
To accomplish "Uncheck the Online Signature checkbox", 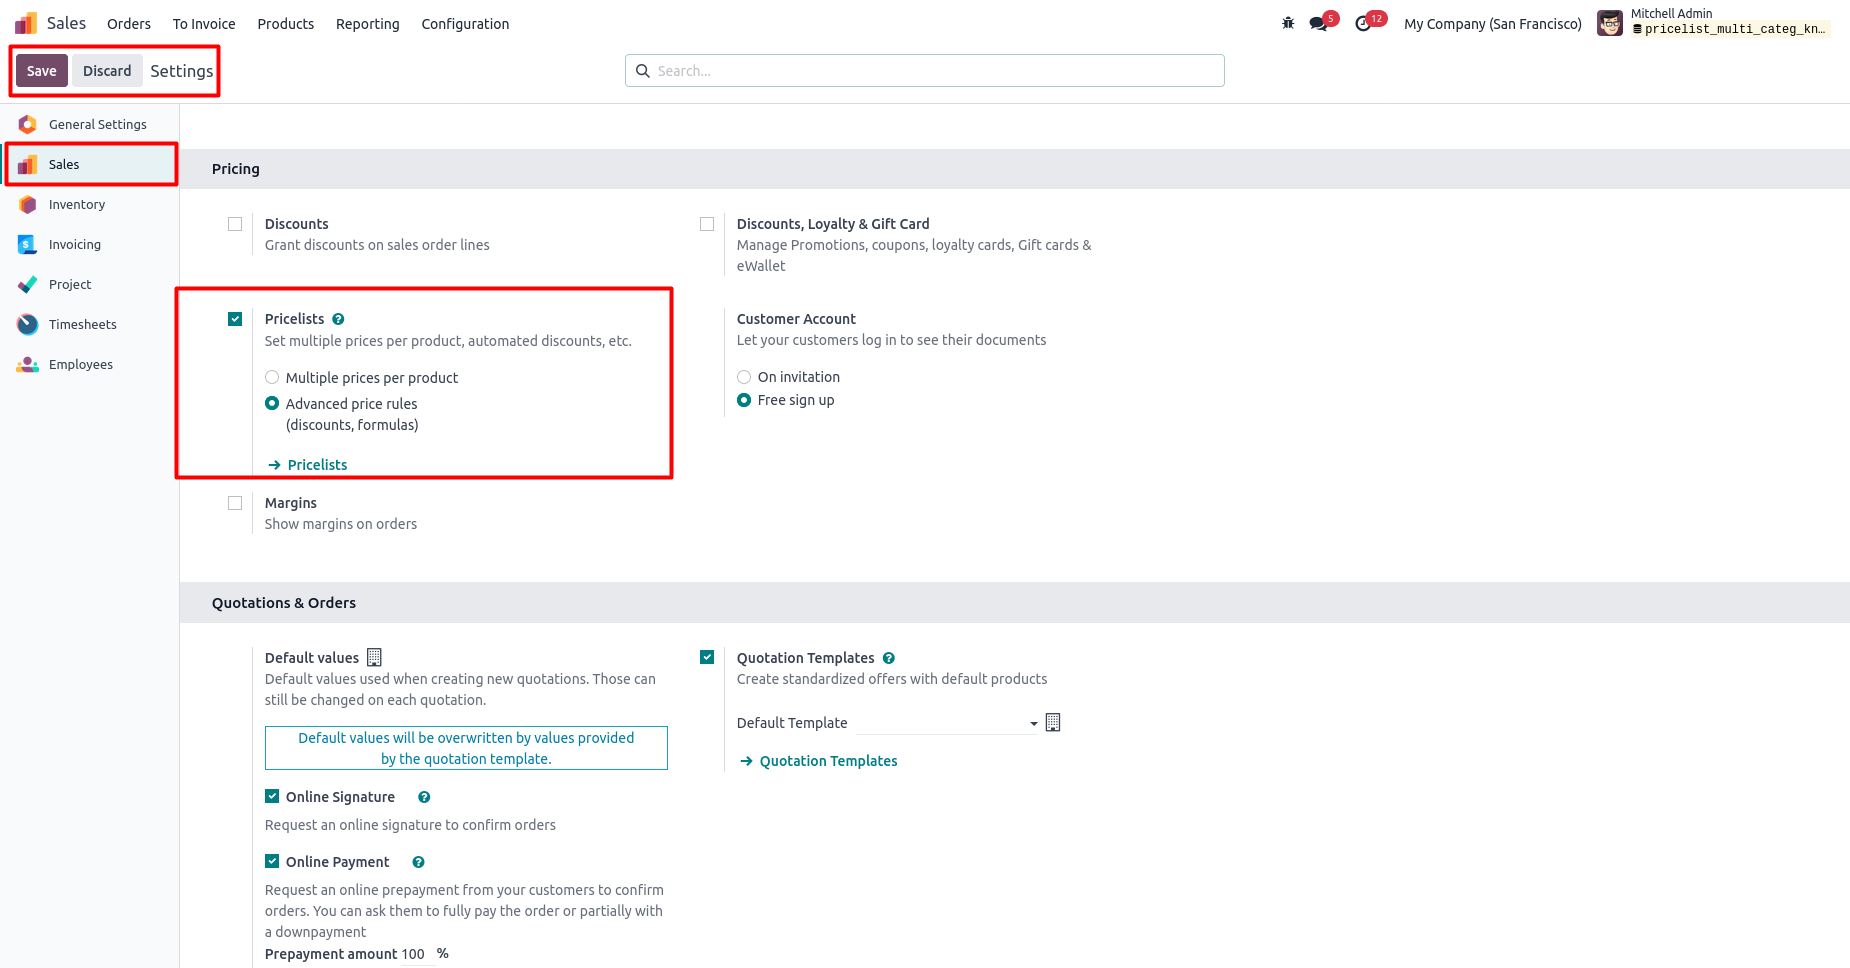I will pyautogui.click(x=272, y=796).
